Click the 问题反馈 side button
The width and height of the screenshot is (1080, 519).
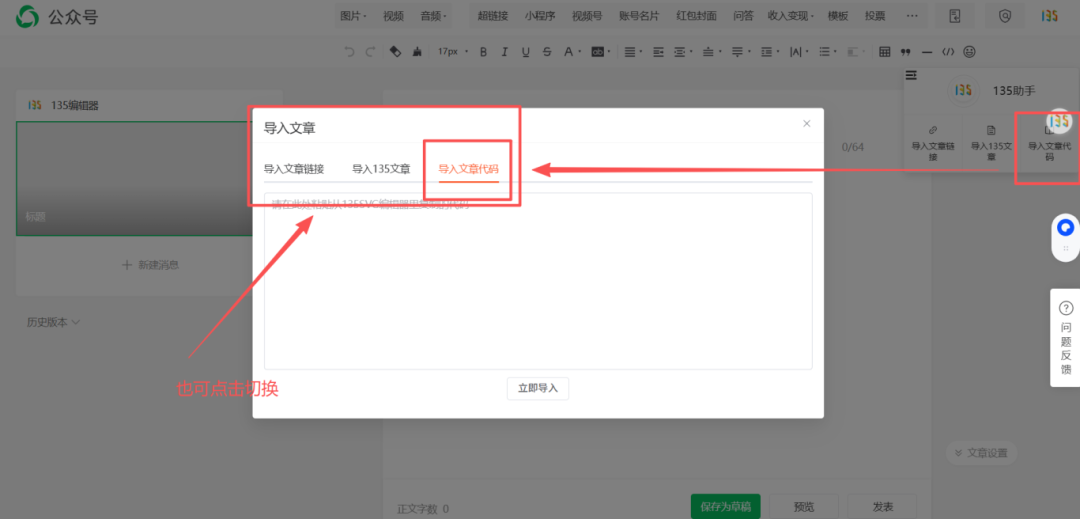click(1065, 337)
